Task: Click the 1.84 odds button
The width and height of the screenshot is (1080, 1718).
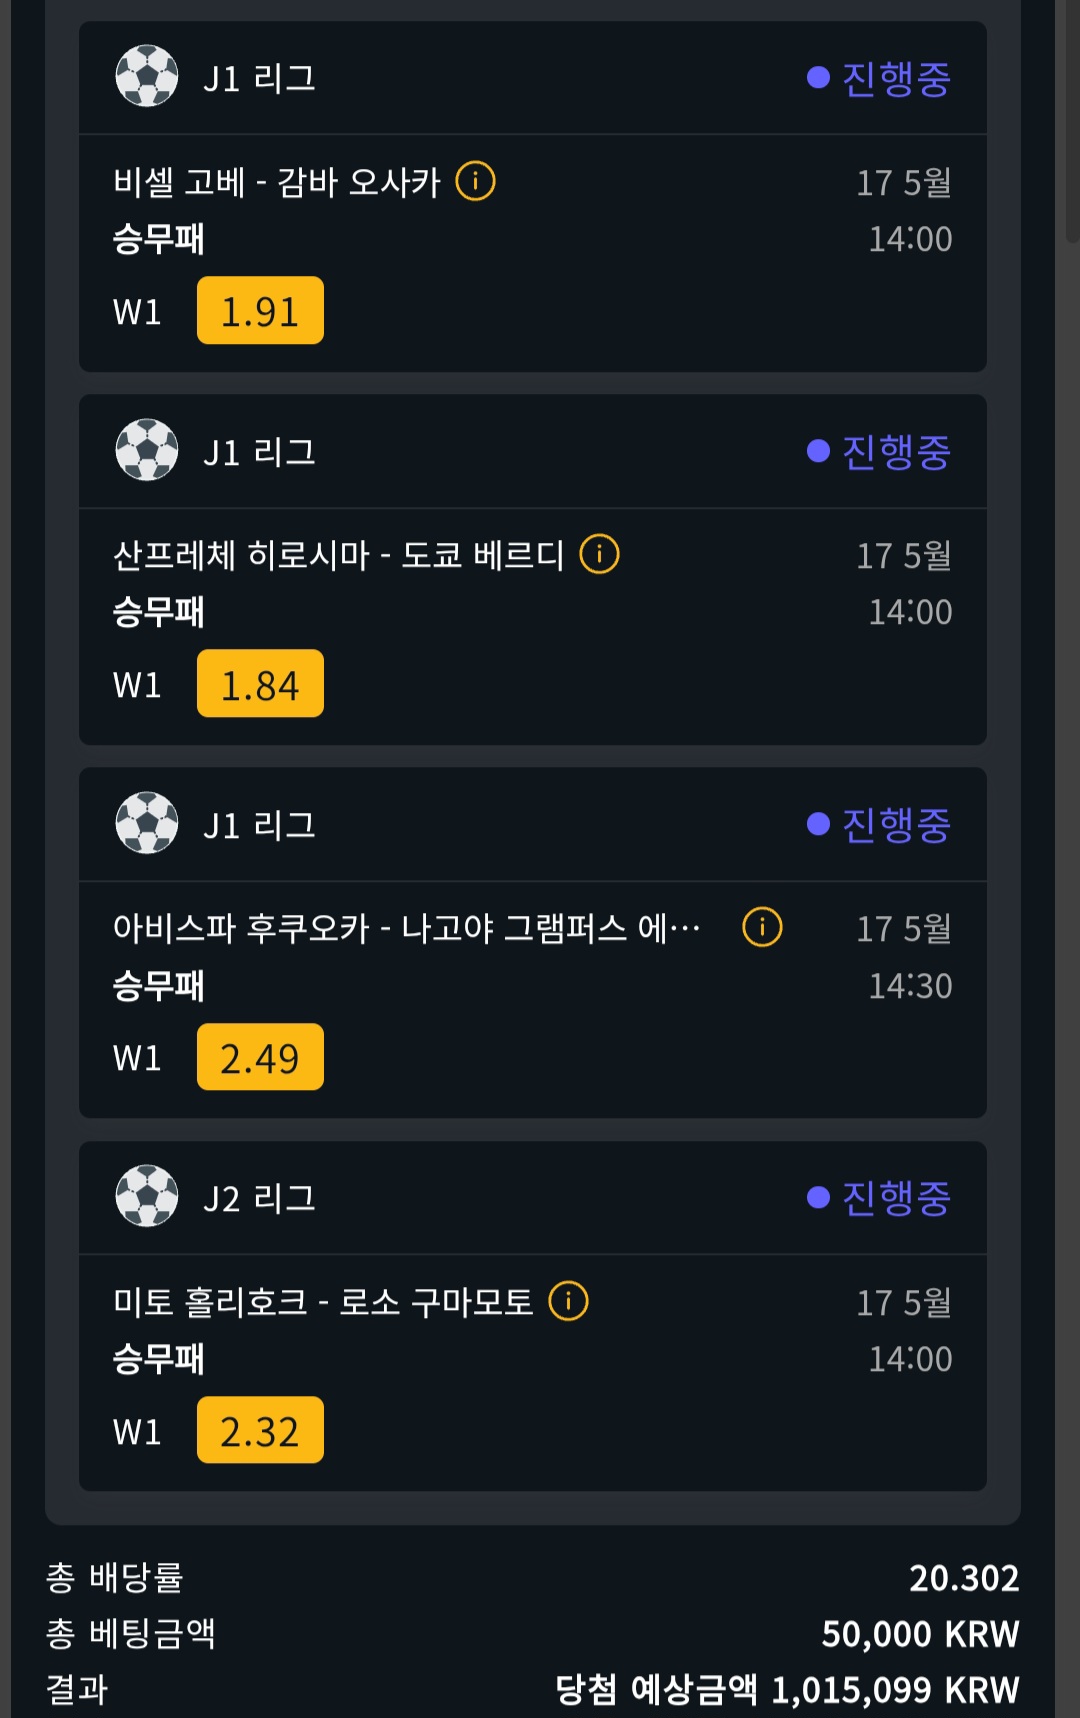Action: click(260, 684)
